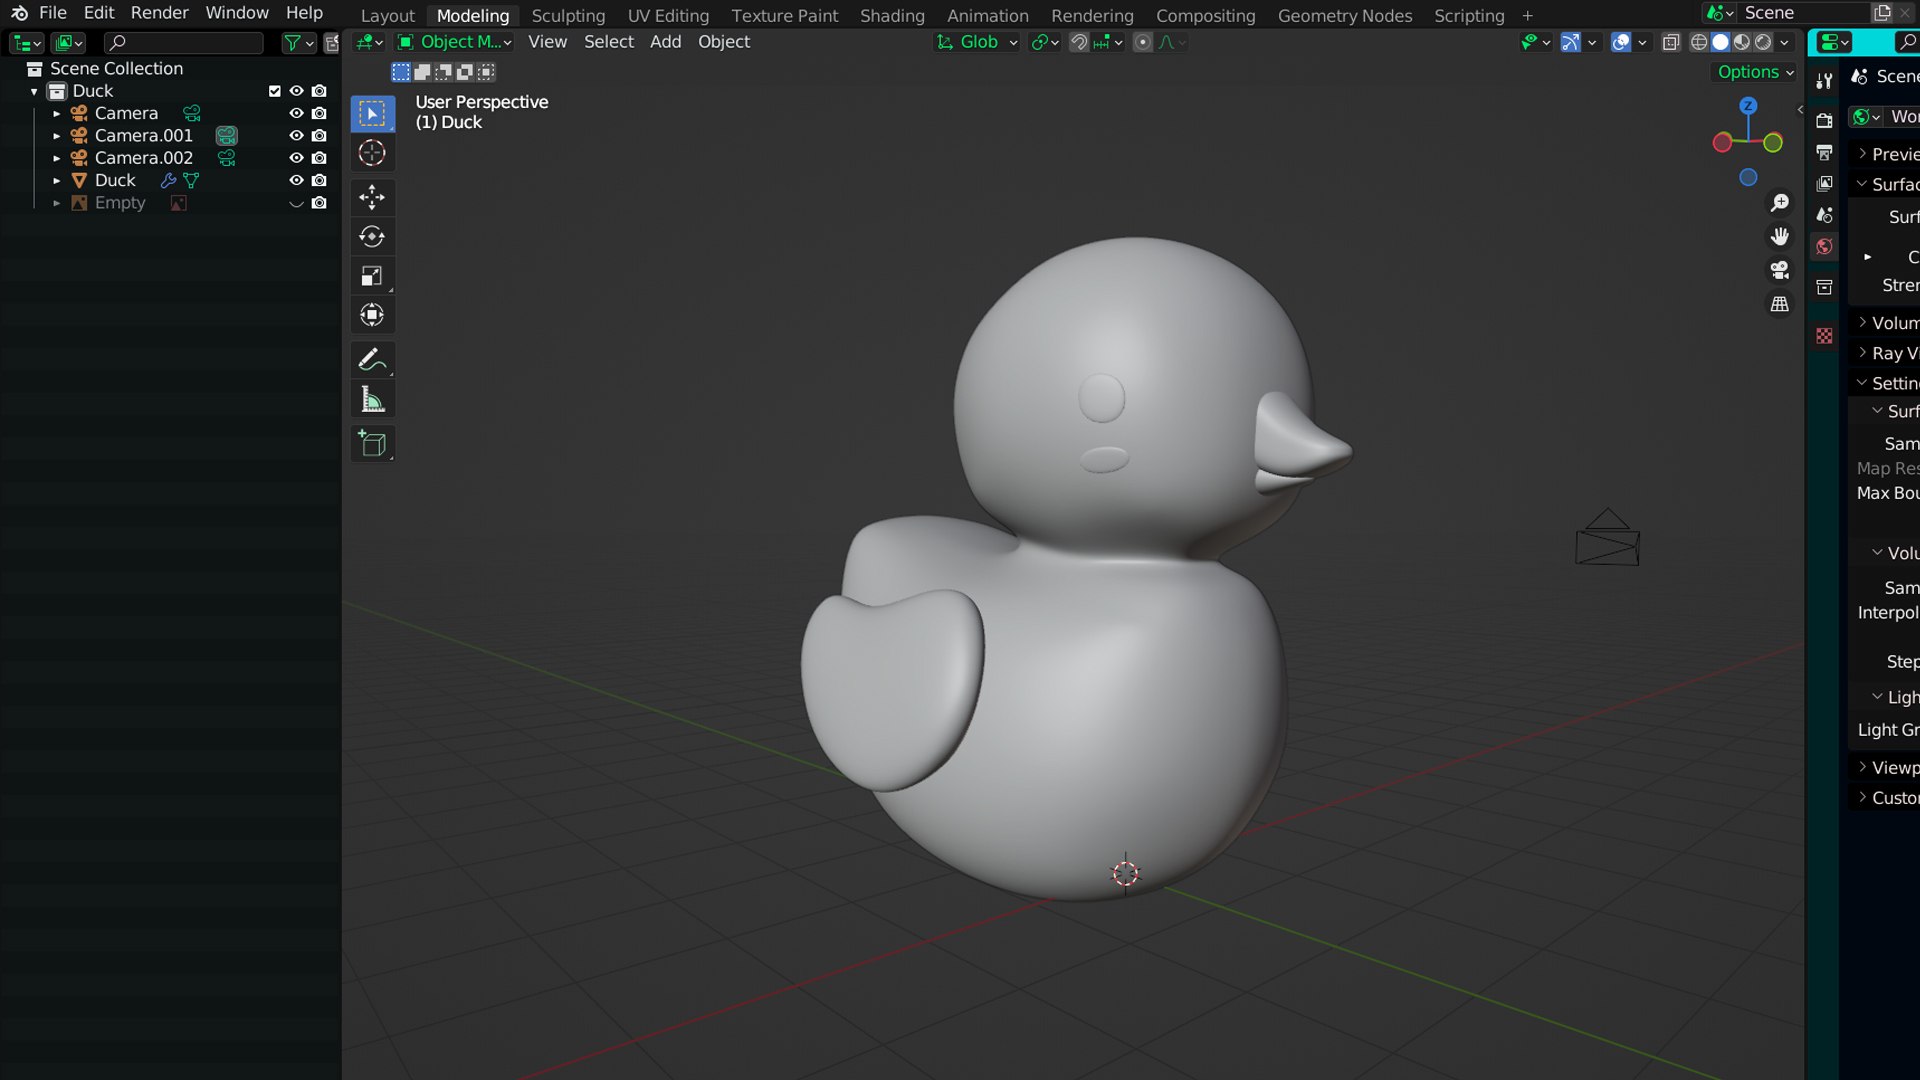Viewport: 1920px width, 1080px height.
Task: Toggle proportional editing
Action: click(1143, 42)
